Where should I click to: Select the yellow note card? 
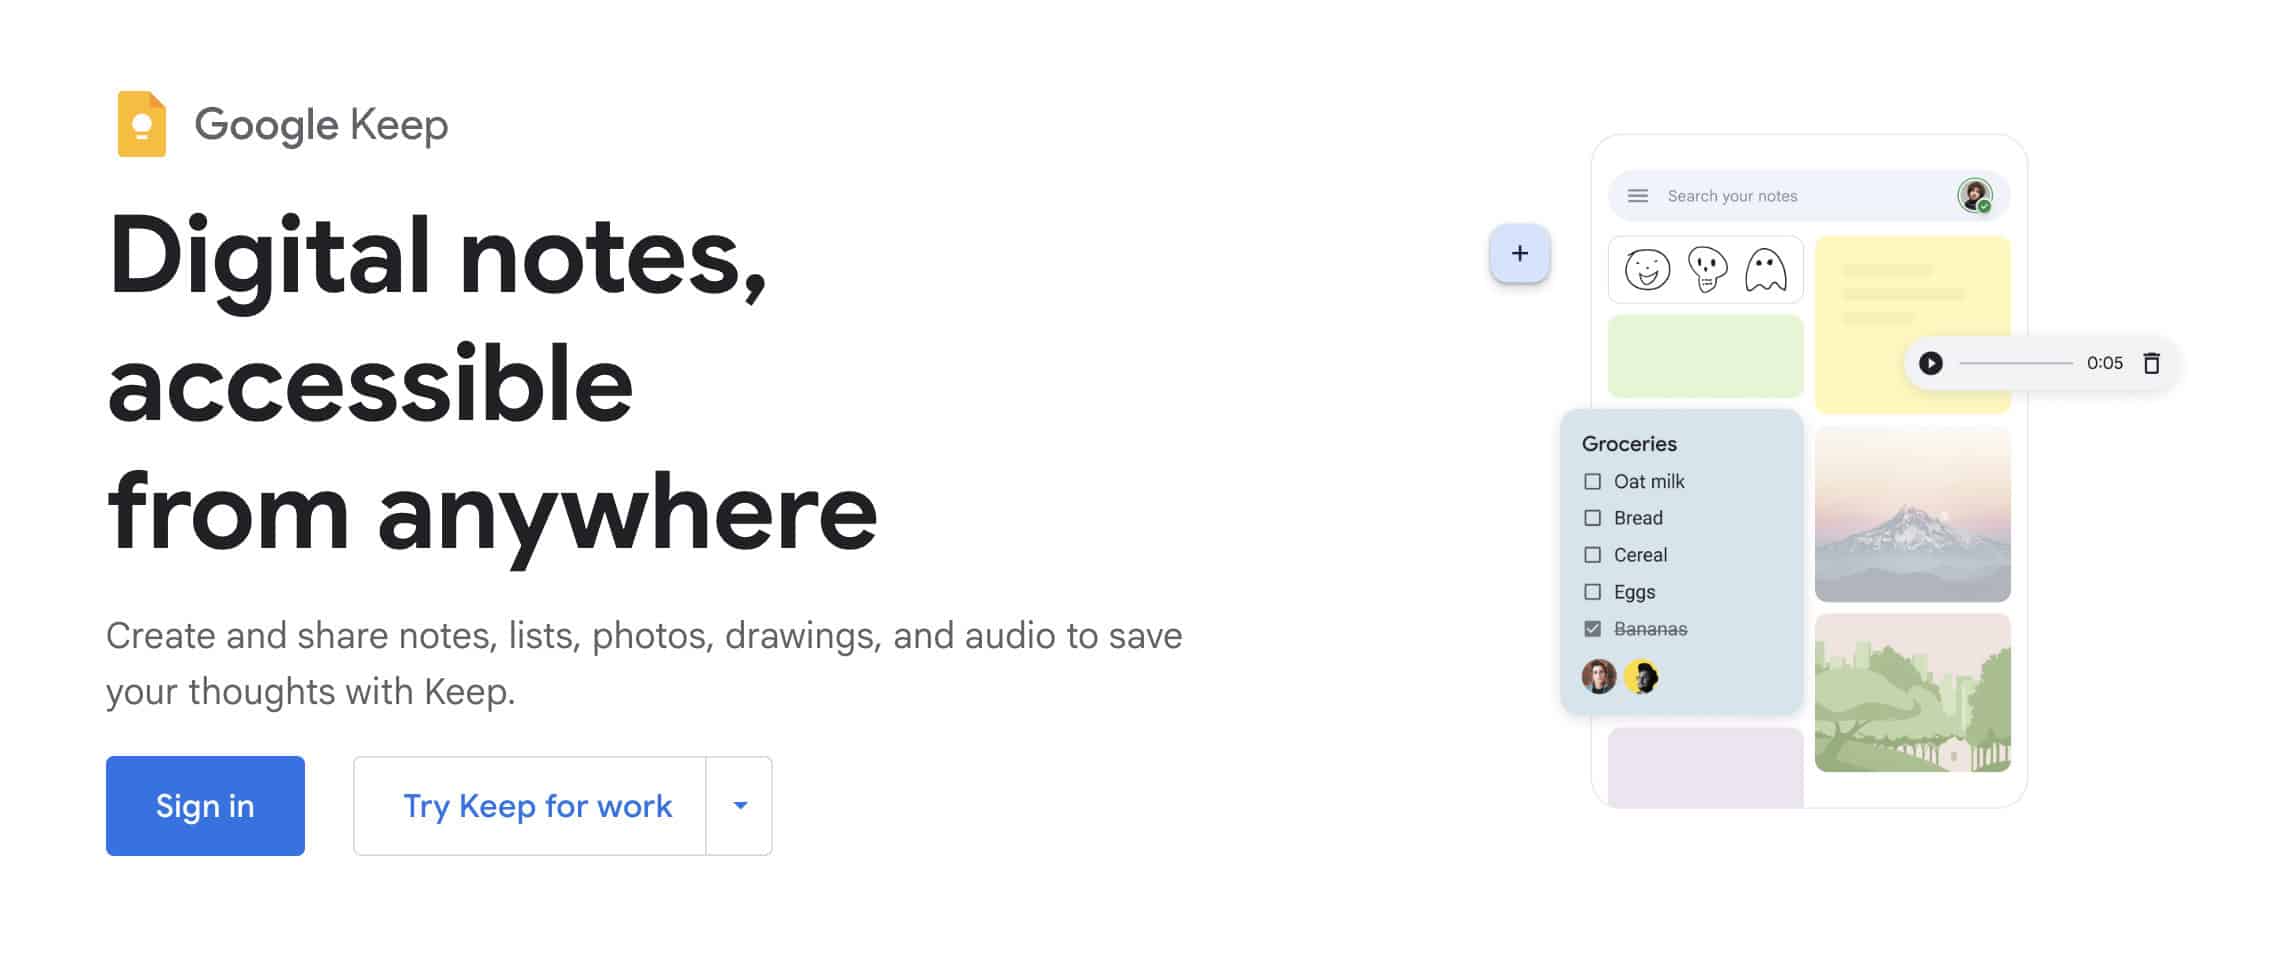tap(1912, 325)
